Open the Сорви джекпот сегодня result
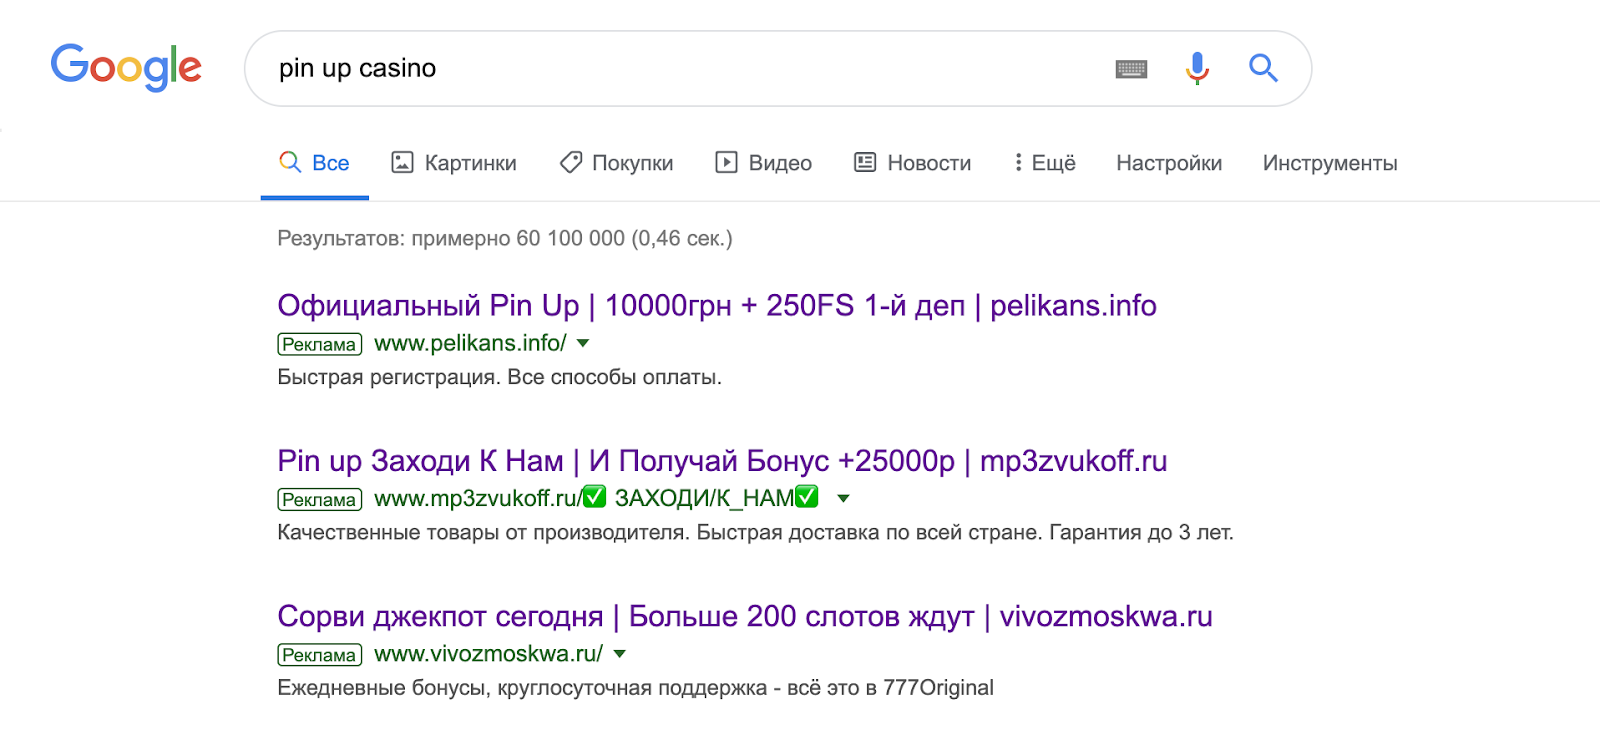The height and width of the screenshot is (740, 1600). [x=745, y=616]
